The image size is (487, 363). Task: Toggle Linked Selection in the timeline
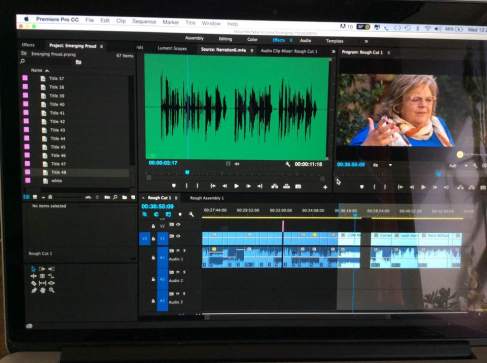pos(168,214)
